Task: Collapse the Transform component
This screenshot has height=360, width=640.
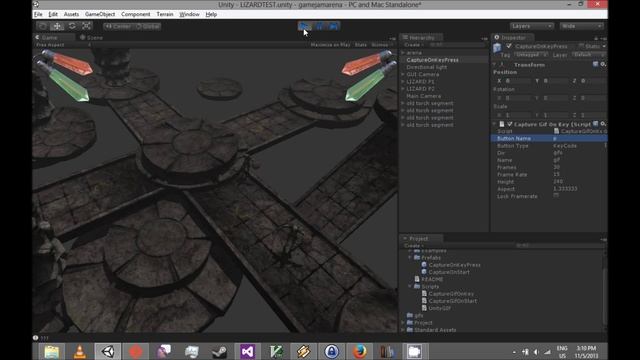Action: click(494, 65)
